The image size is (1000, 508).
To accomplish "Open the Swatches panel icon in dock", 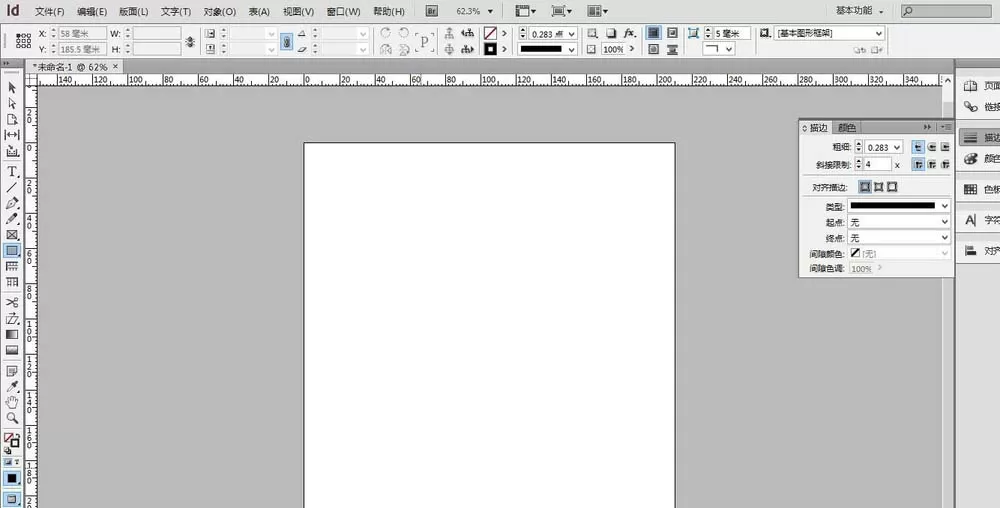I will point(971,189).
